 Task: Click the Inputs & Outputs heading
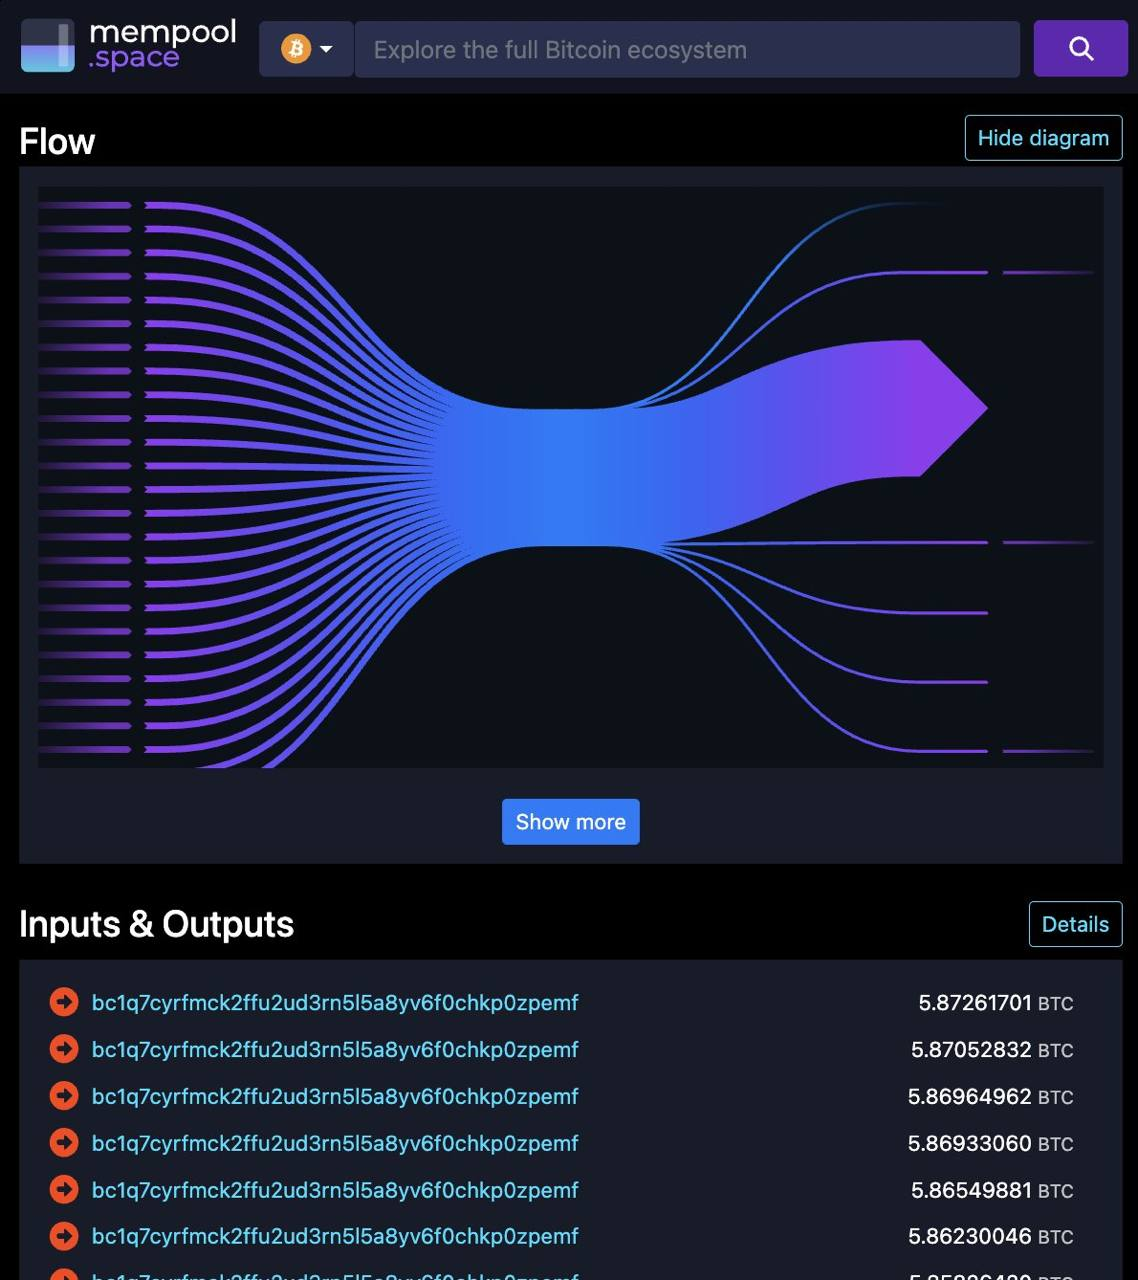157,924
